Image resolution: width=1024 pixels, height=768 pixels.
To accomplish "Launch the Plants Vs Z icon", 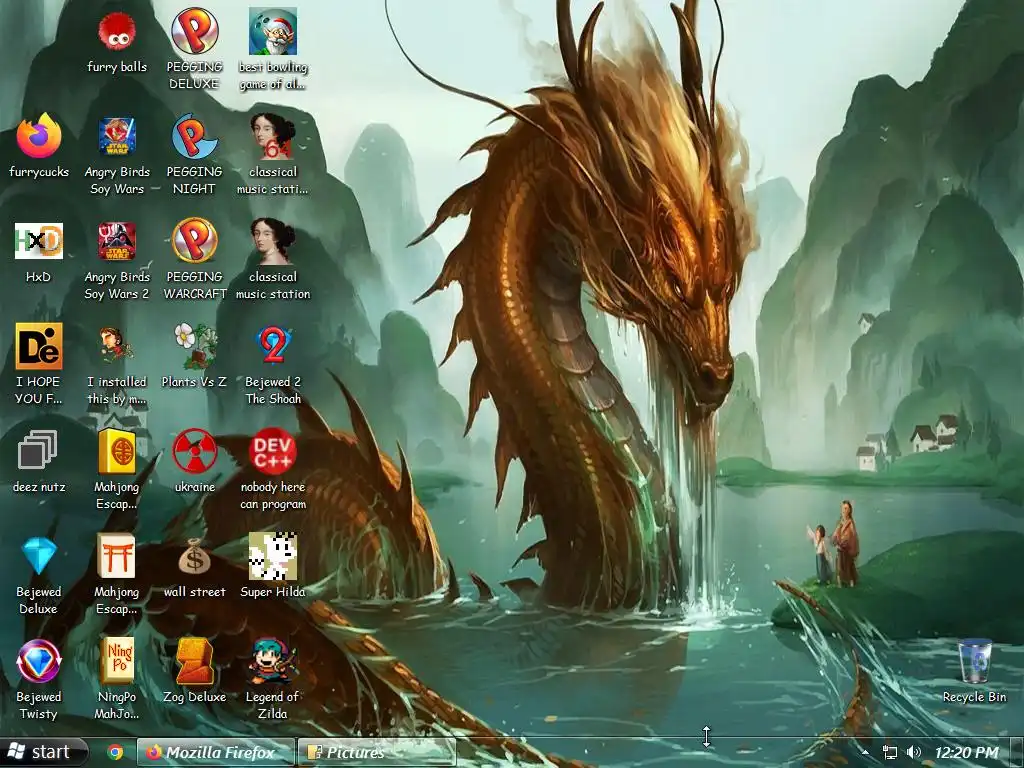I will pyautogui.click(x=195, y=346).
